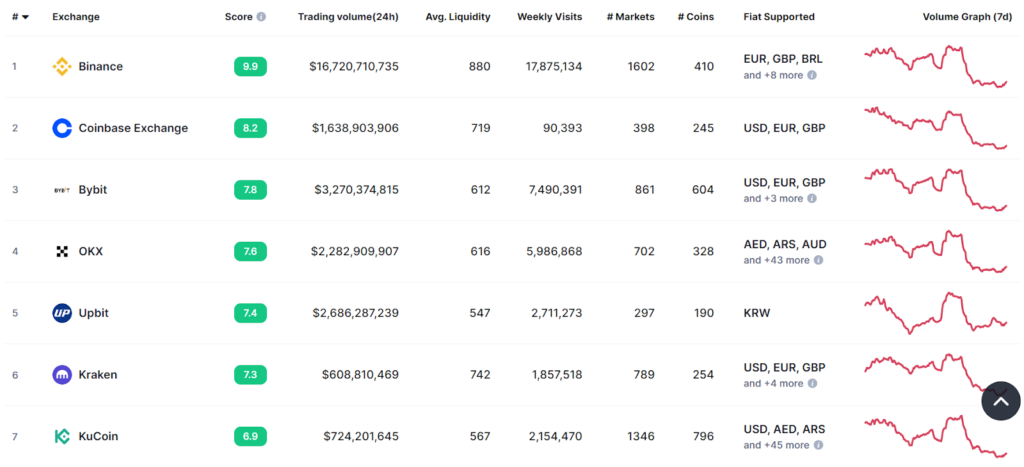Click the Kraken logo icon

click(62, 375)
